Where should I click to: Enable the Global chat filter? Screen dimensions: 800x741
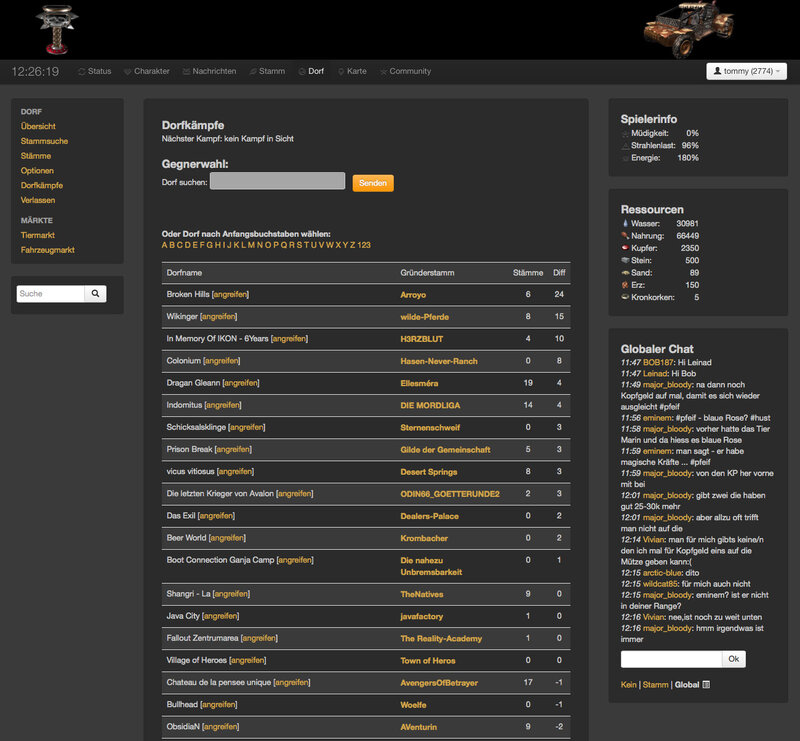688,685
